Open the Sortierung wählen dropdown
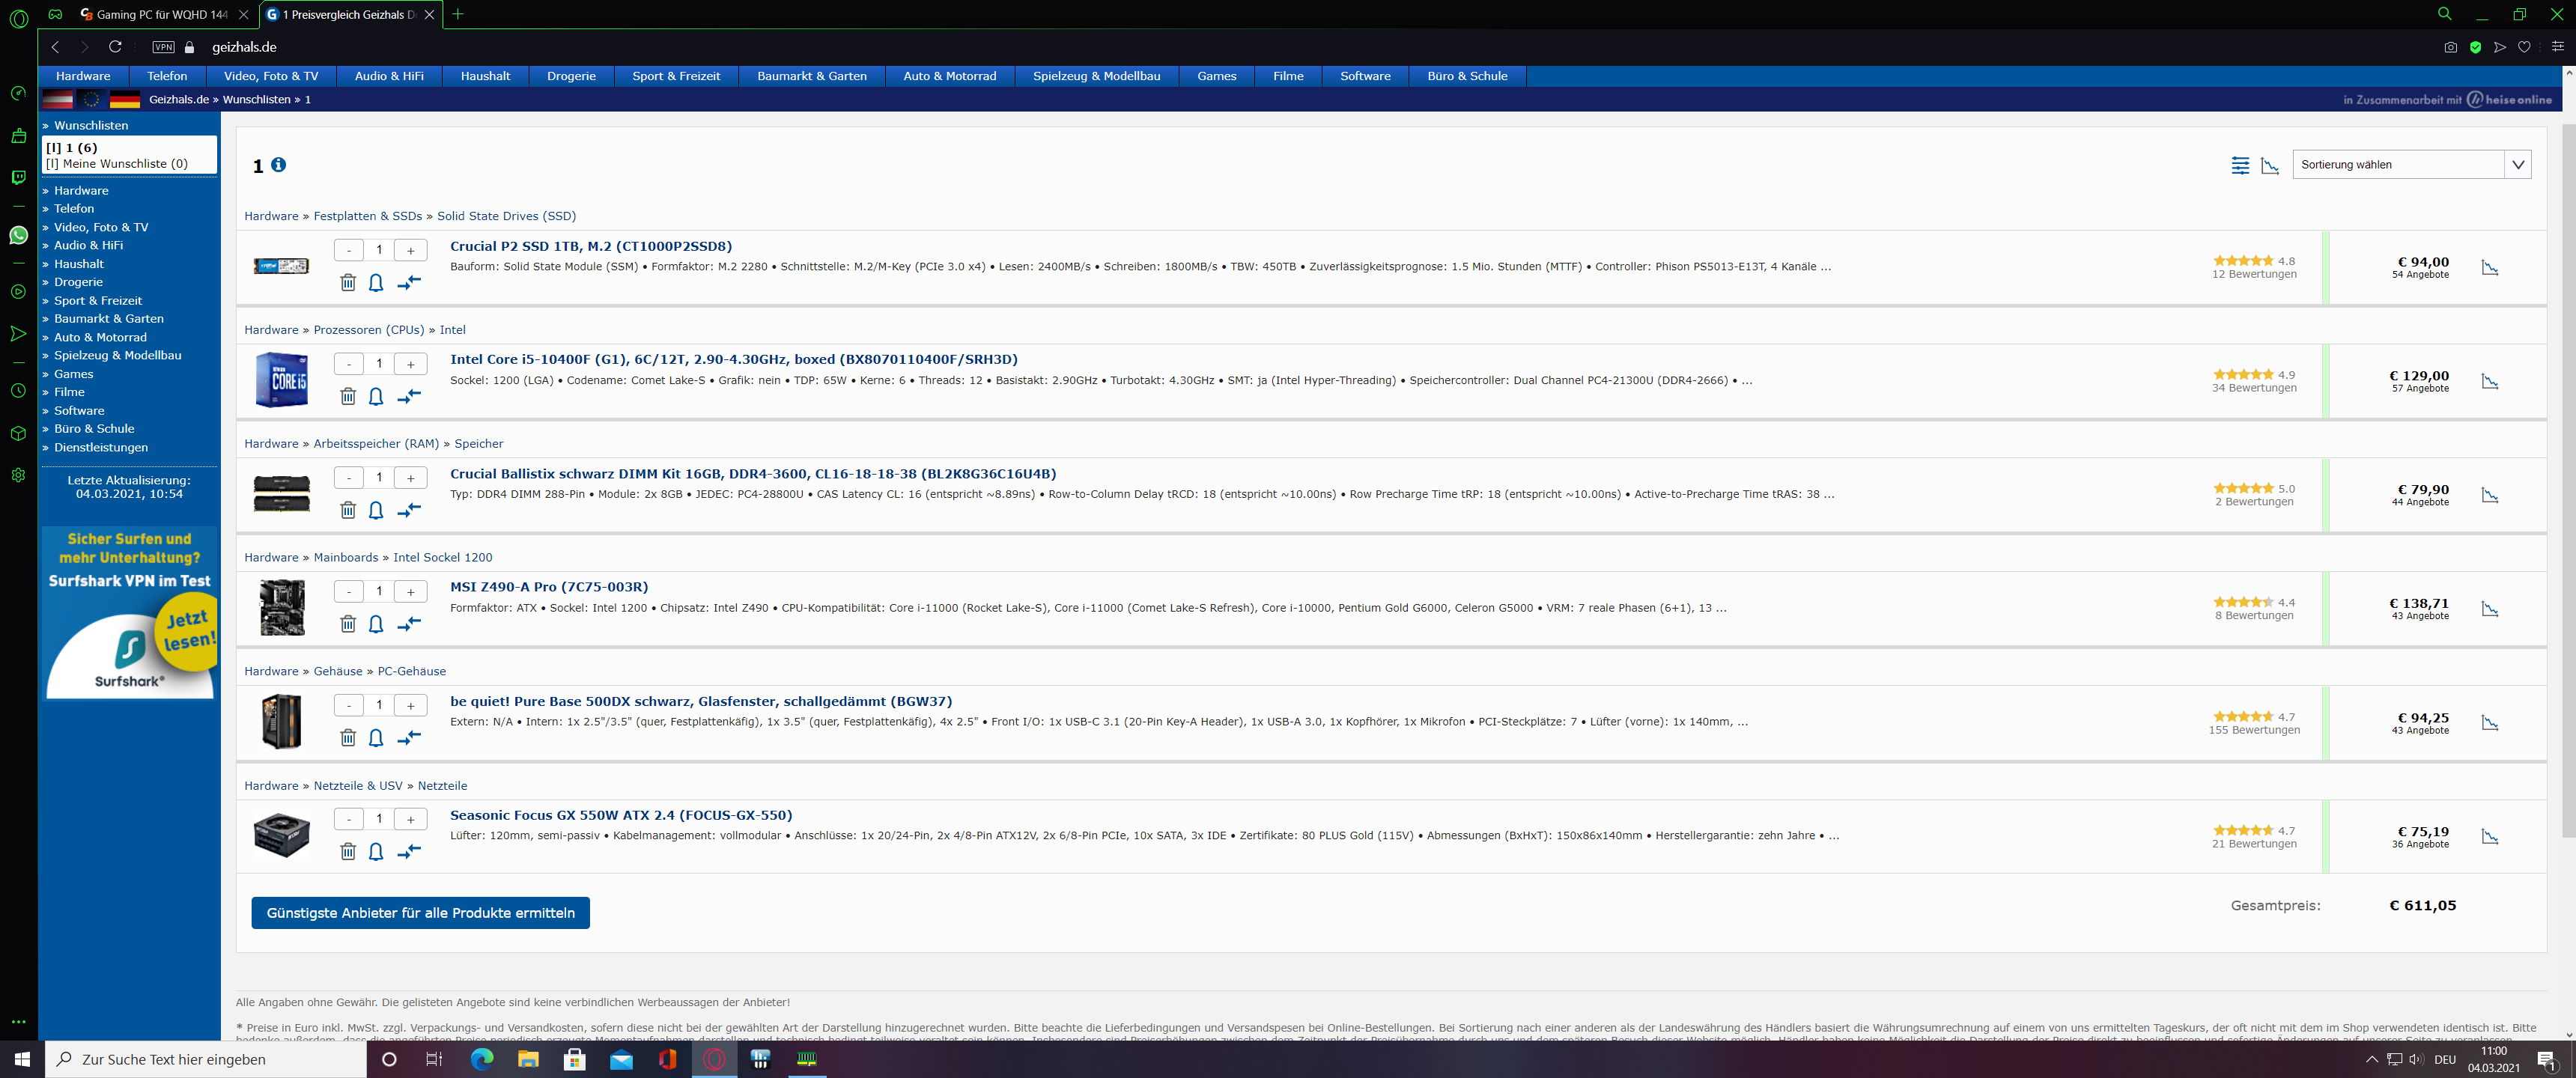Screen dimensions: 2576x1078 [x=2410, y=165]
